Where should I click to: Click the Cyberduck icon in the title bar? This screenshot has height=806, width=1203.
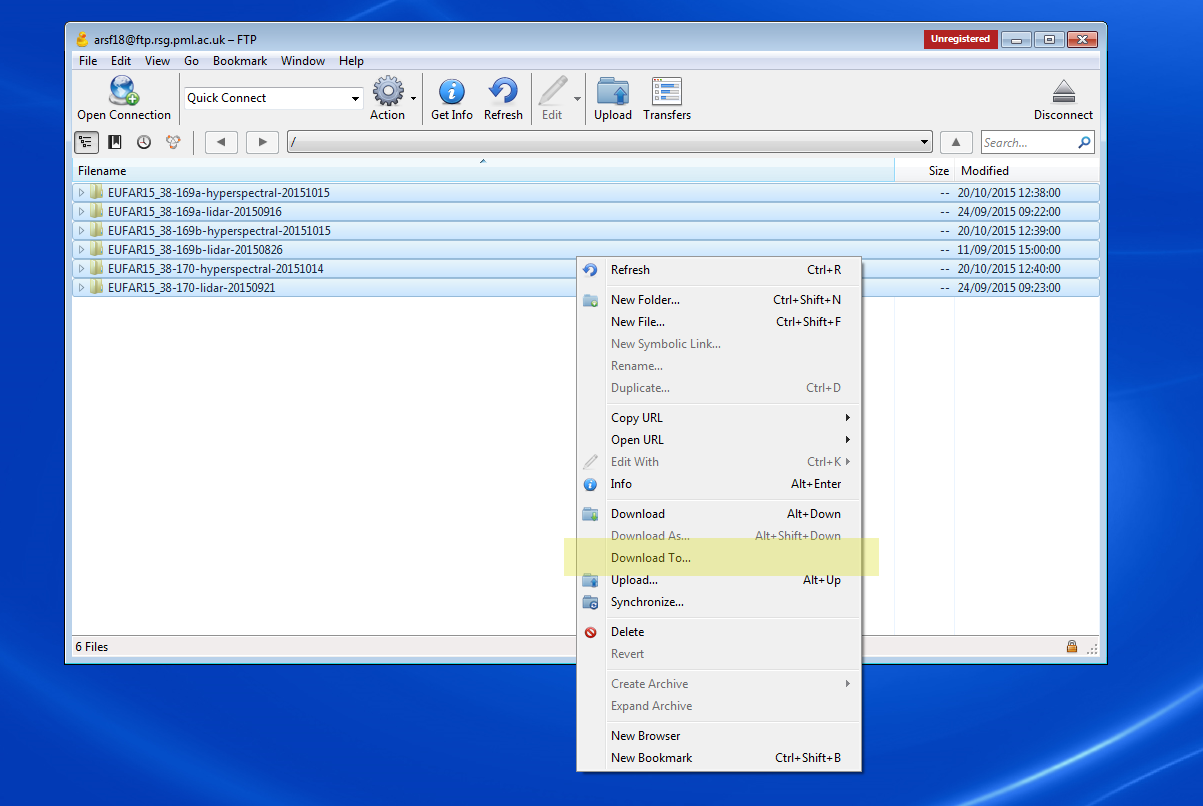(x=82, y=40)
